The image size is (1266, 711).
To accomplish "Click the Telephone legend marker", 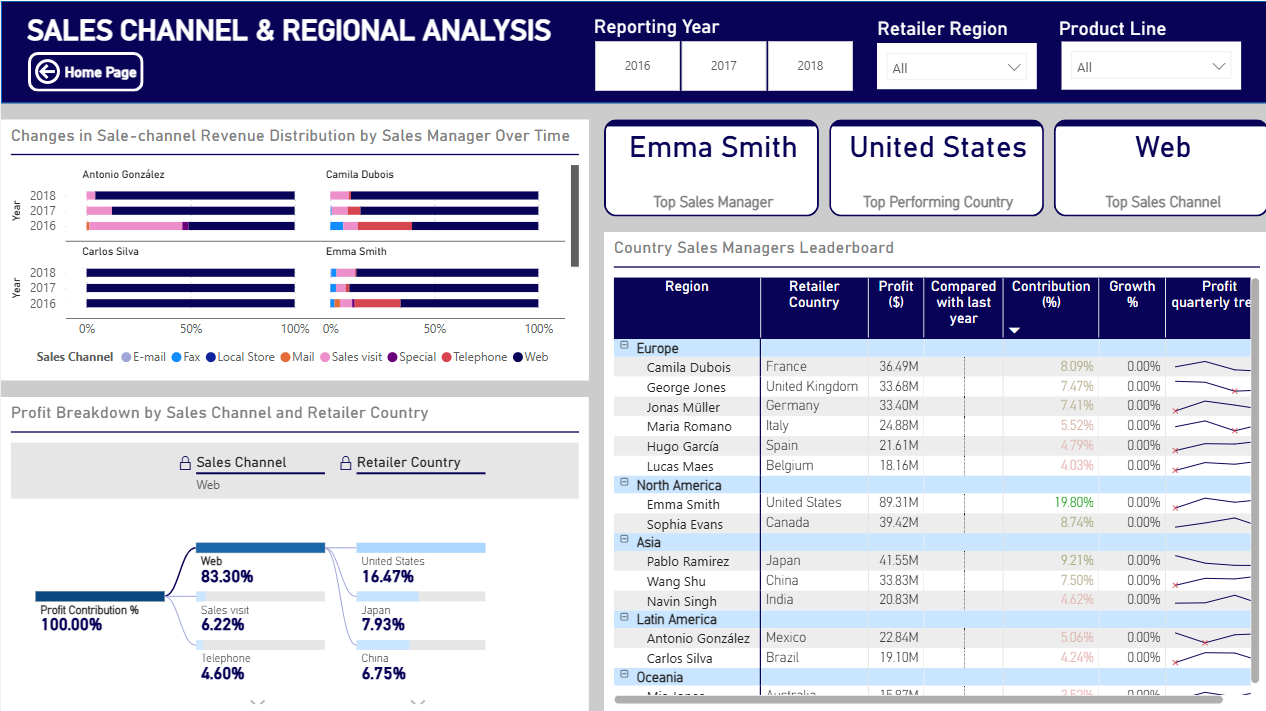I will 446,357.
